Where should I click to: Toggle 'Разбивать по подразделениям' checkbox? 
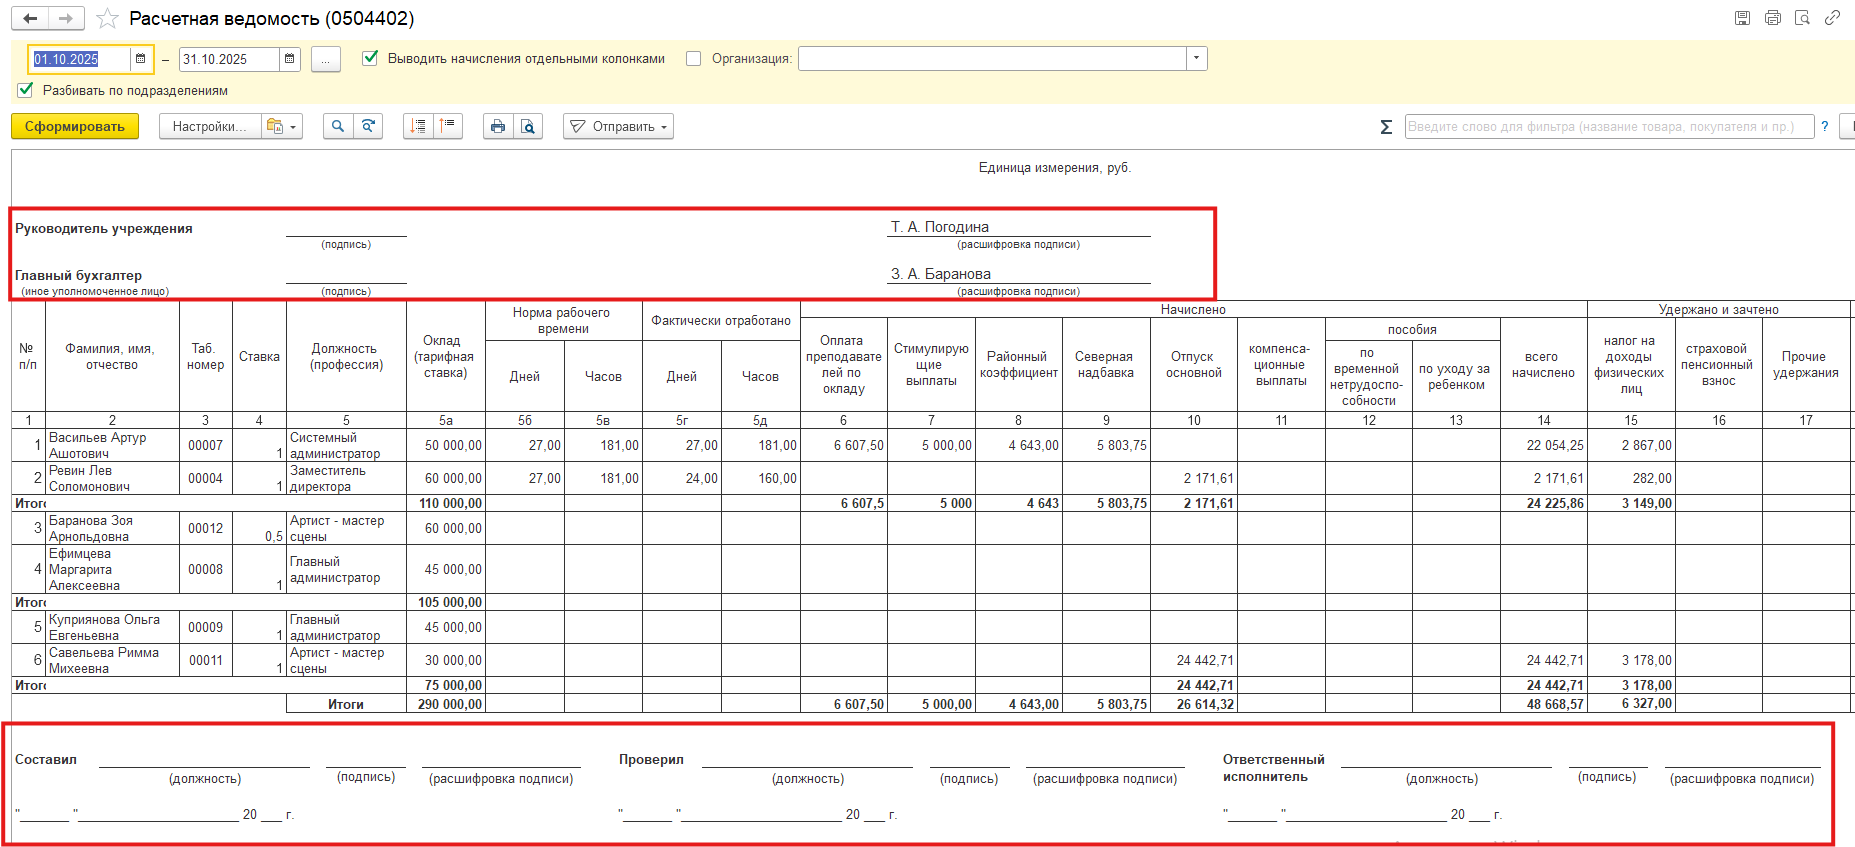pyautogui.click(x=26, y=90)
